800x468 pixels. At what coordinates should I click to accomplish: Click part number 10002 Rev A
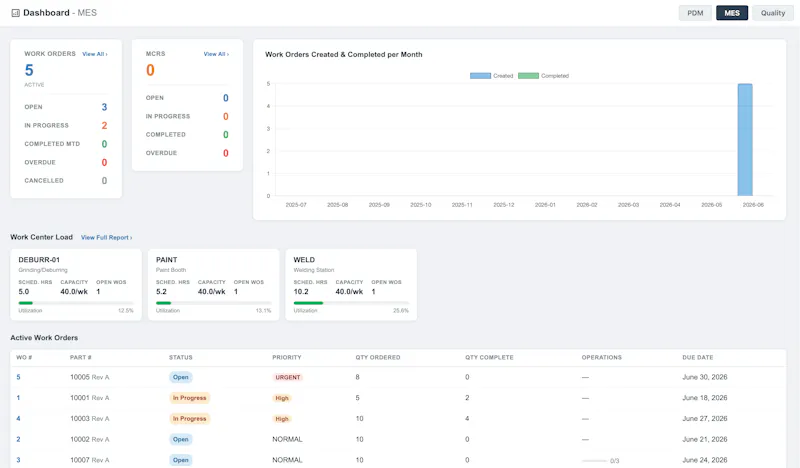pos(90,439)
